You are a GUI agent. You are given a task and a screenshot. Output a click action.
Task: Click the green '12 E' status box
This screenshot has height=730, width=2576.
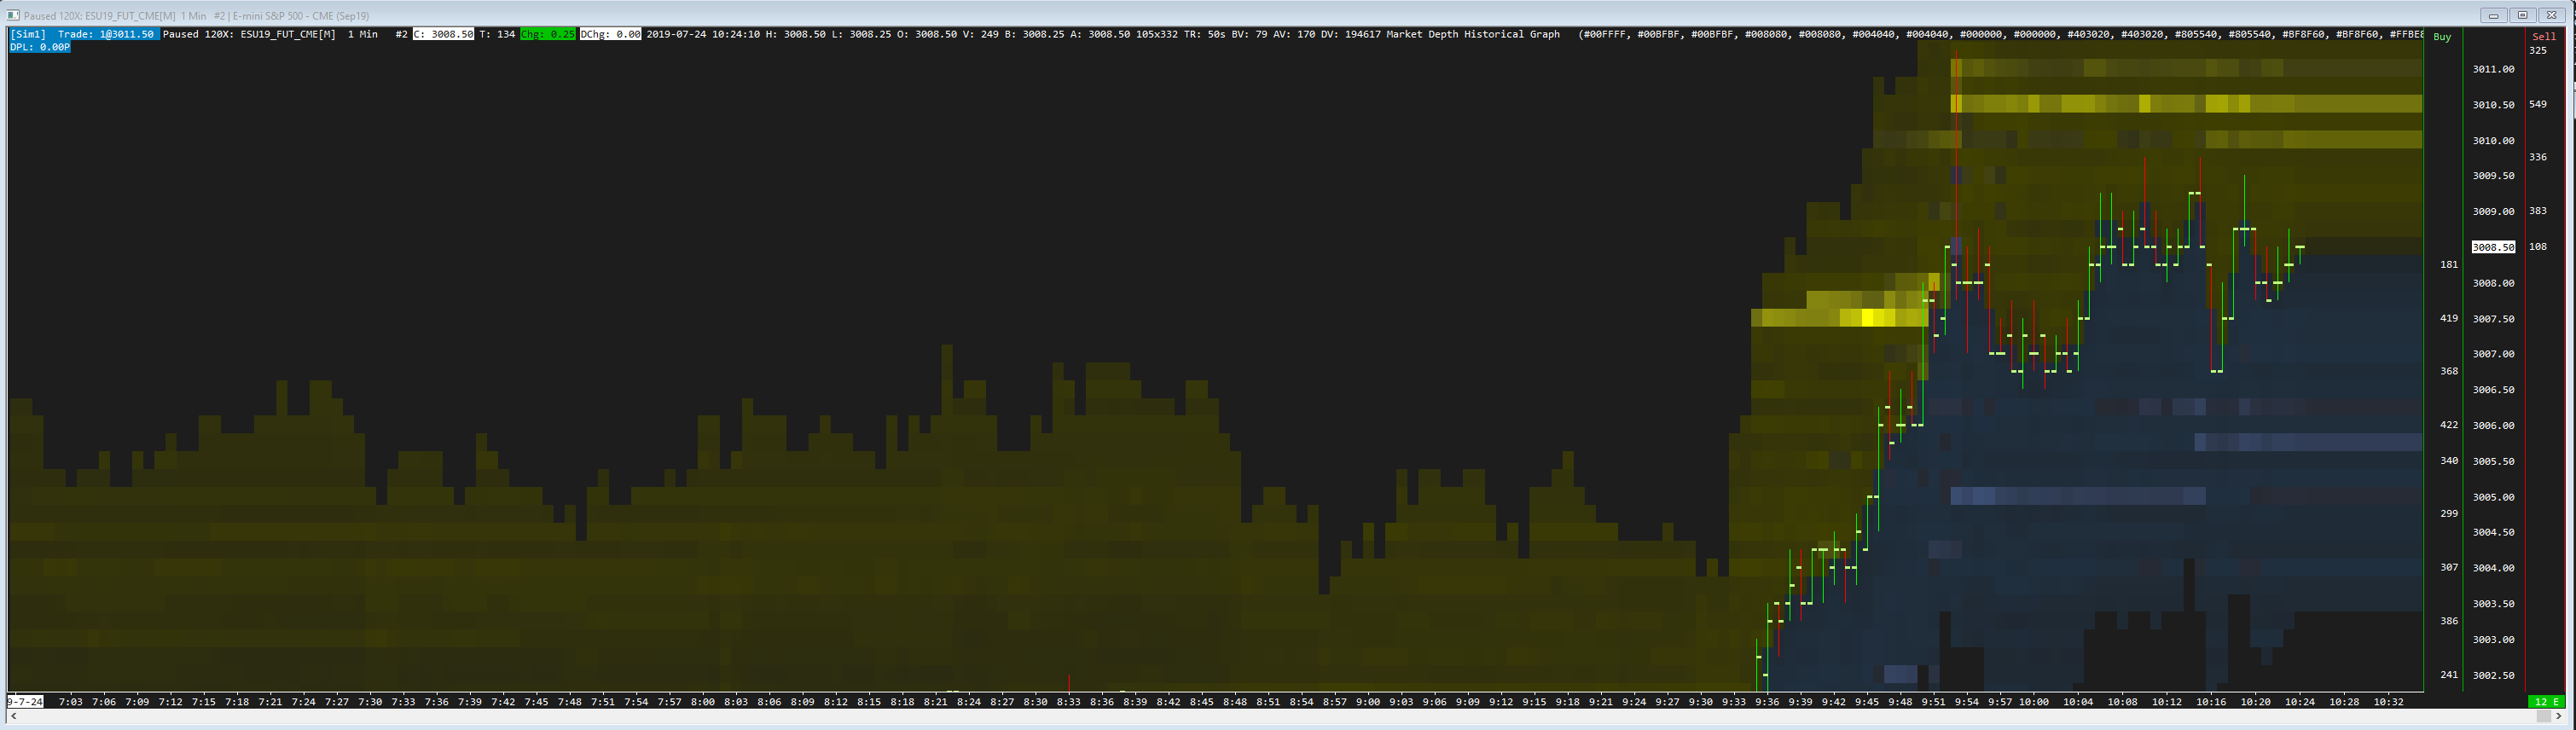tap(2546, 702)
